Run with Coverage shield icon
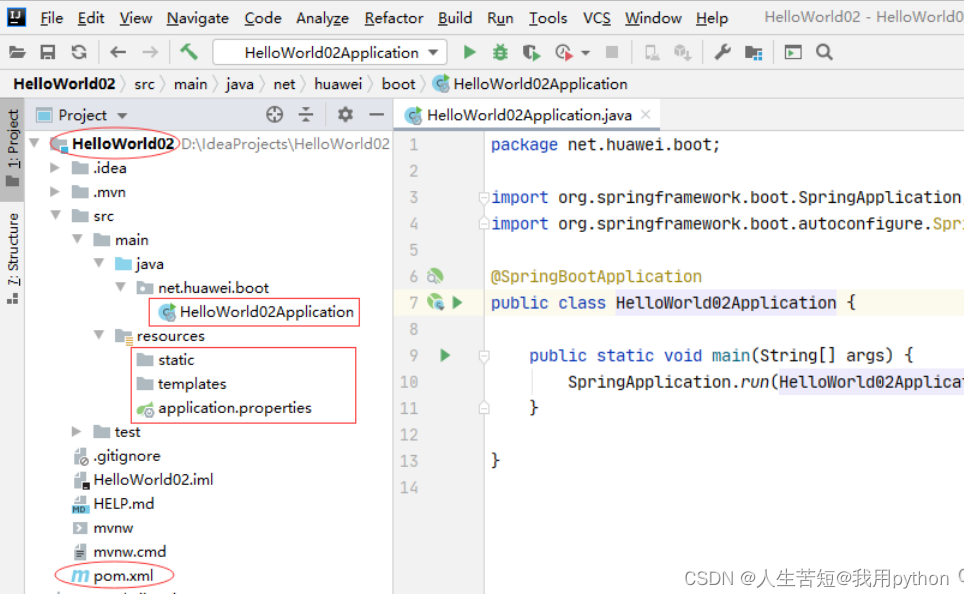This screenshot has width=964, height=598. (531, 53)
